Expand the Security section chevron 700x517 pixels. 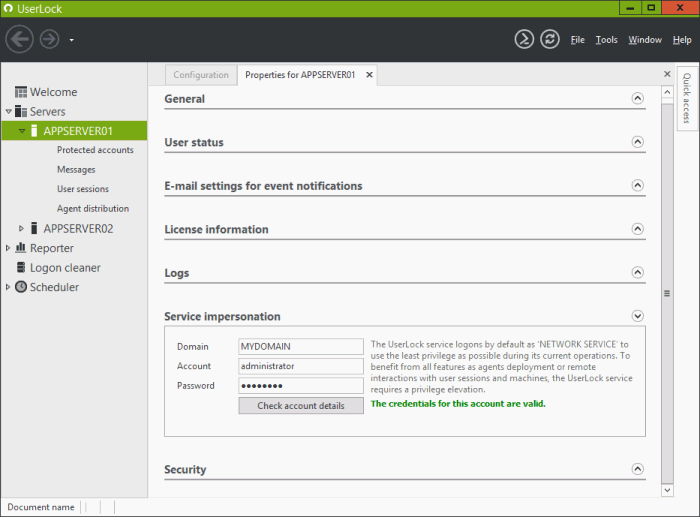pos(638,469)
